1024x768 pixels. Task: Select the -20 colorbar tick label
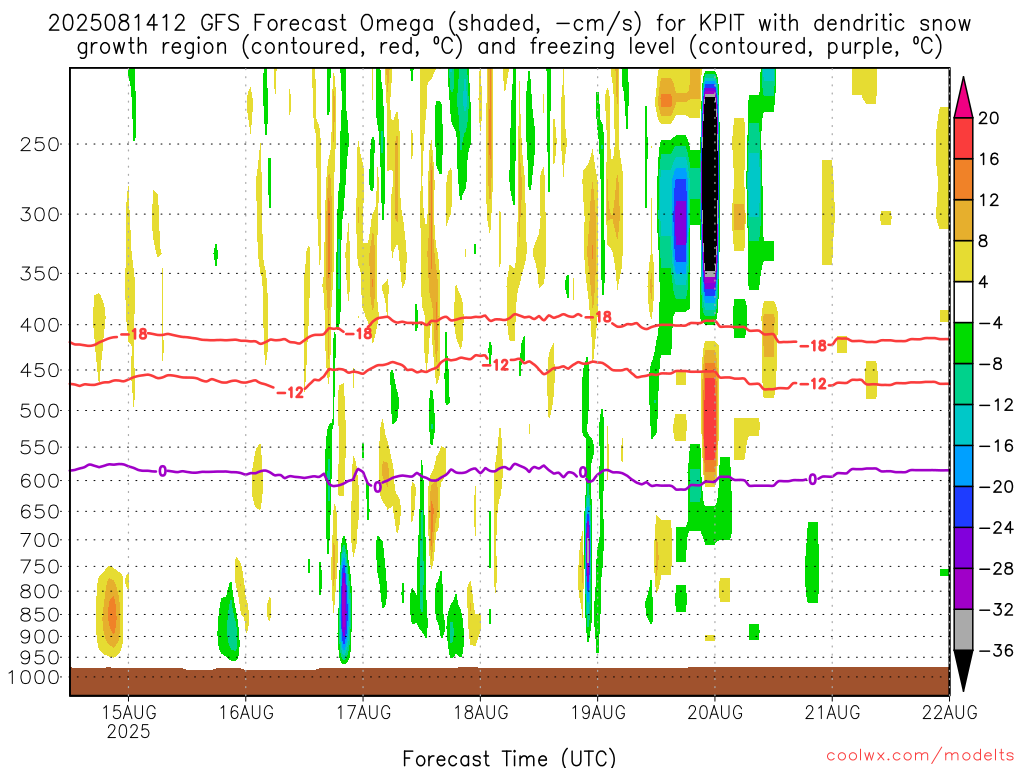(996, 487)
